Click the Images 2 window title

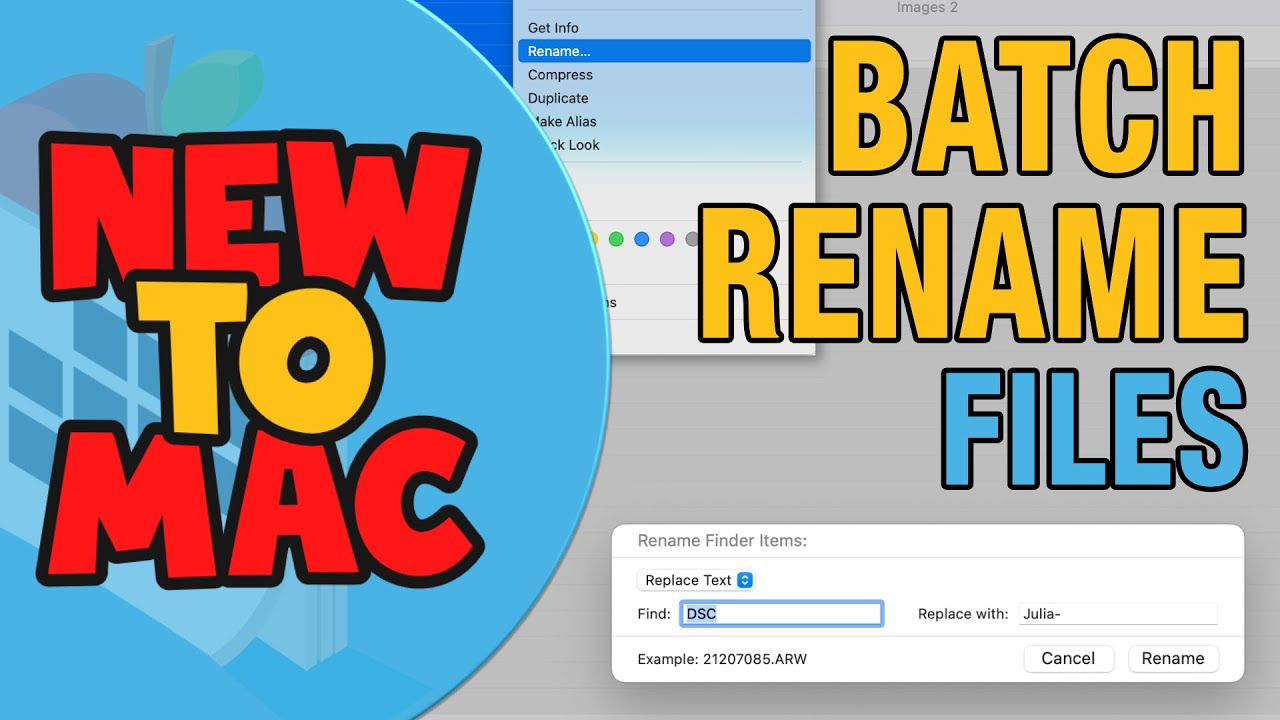click(927, 8)
